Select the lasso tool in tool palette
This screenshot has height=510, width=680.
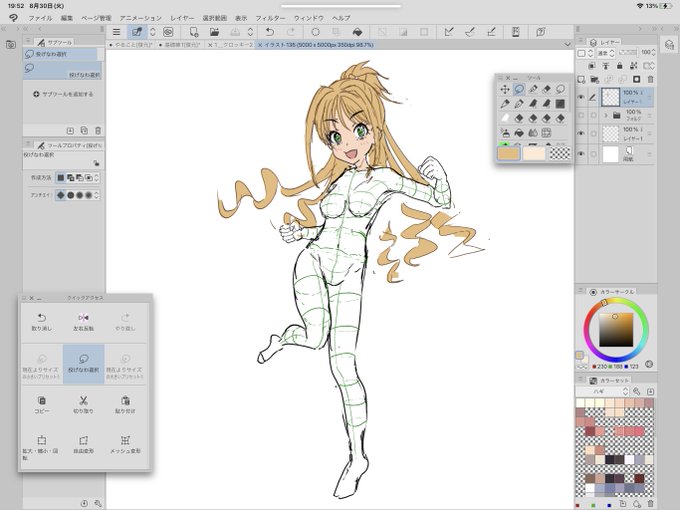click(519, 89)
